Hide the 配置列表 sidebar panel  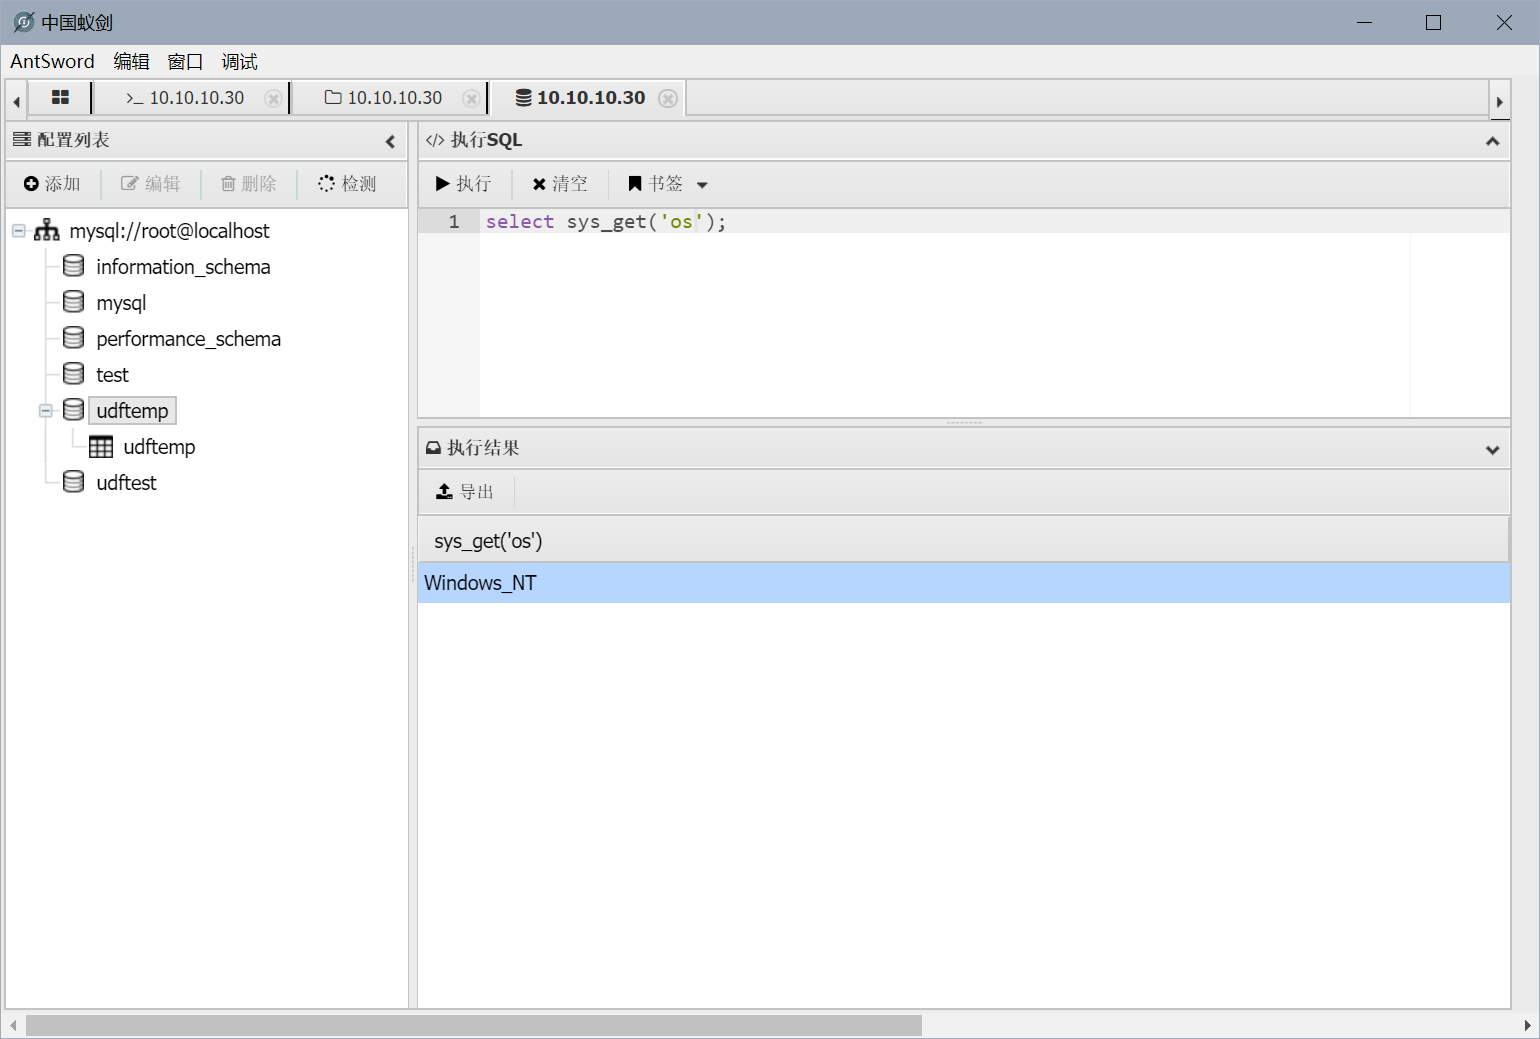pos(390,141)
